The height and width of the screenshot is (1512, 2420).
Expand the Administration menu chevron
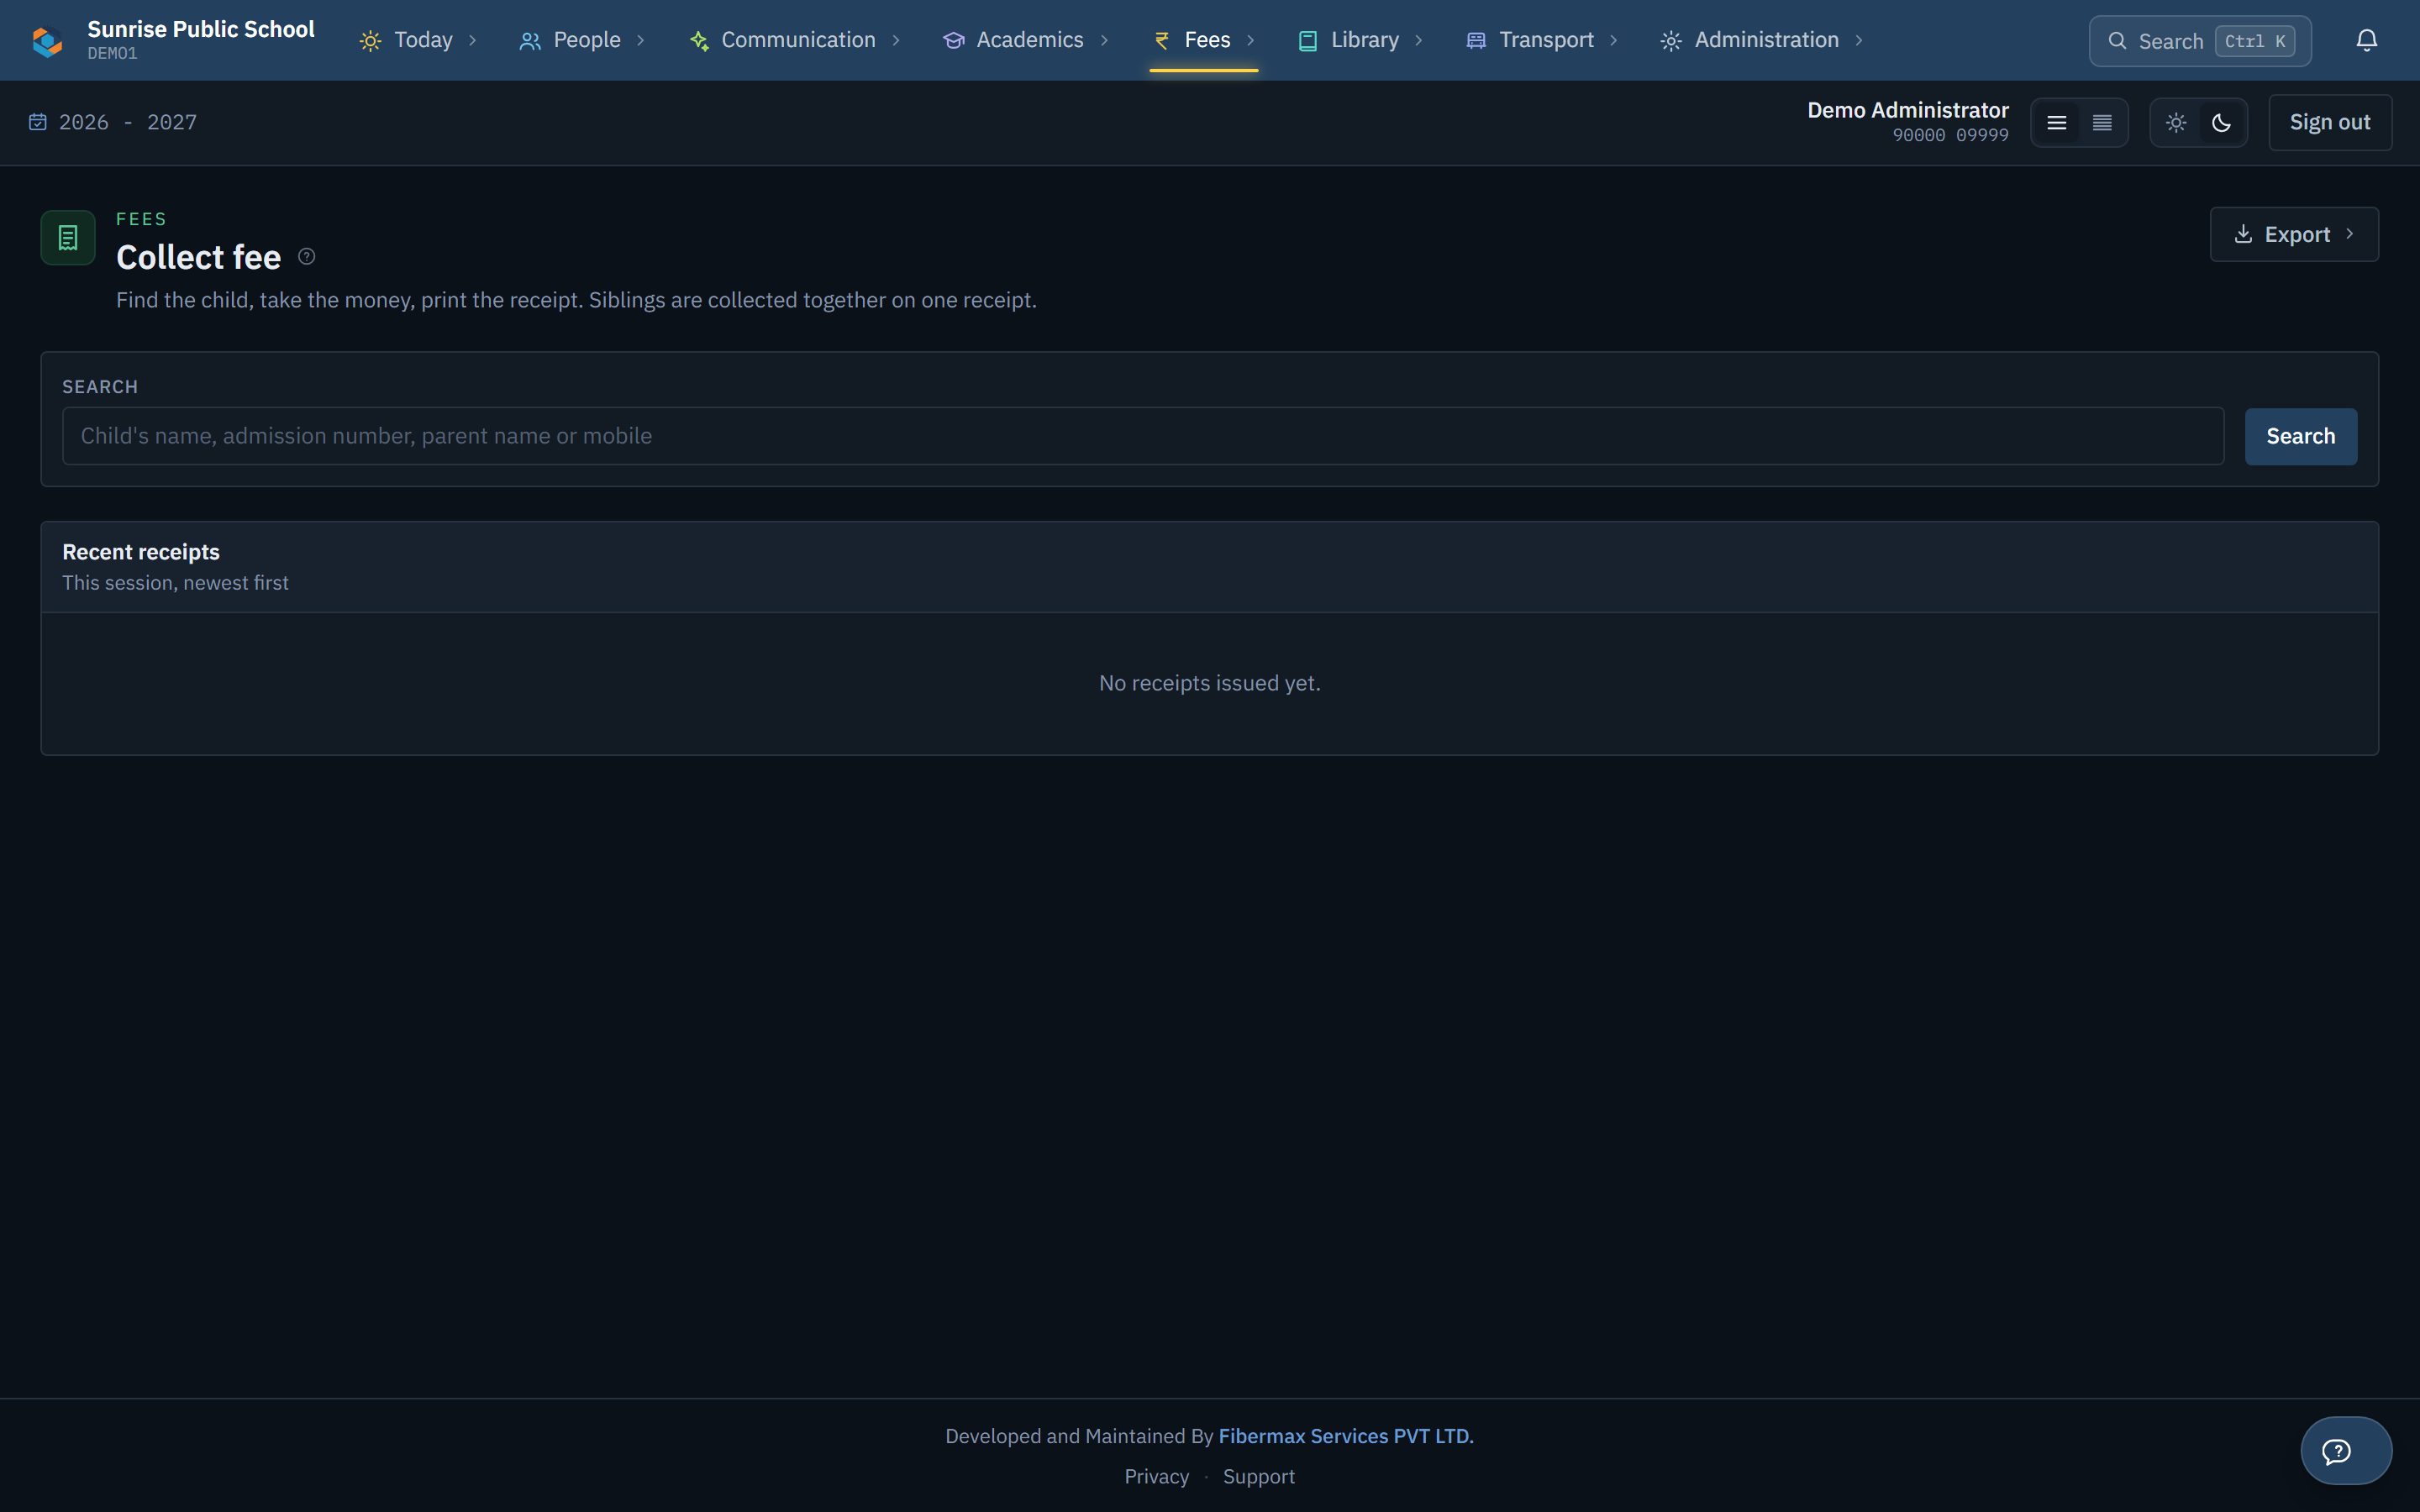[1859, 40]
